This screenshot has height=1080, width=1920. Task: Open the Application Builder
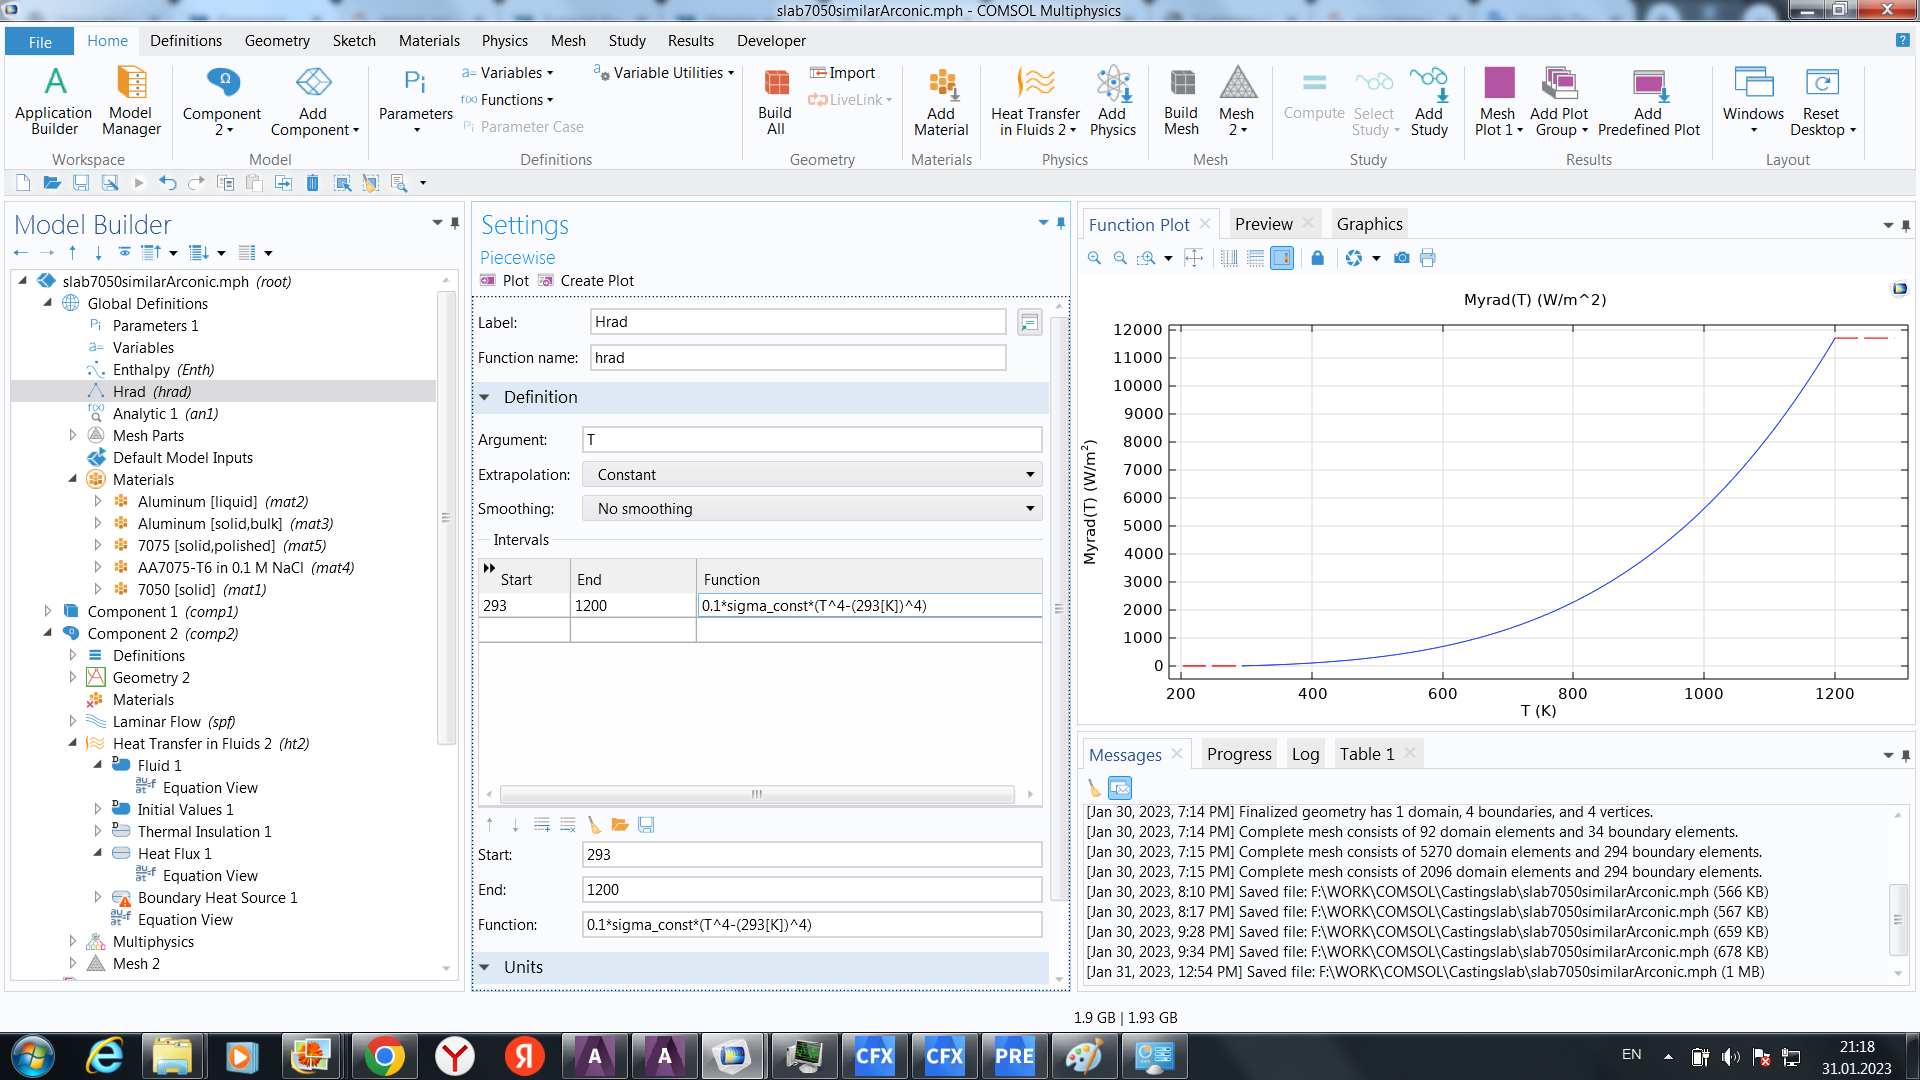[54, 102]
